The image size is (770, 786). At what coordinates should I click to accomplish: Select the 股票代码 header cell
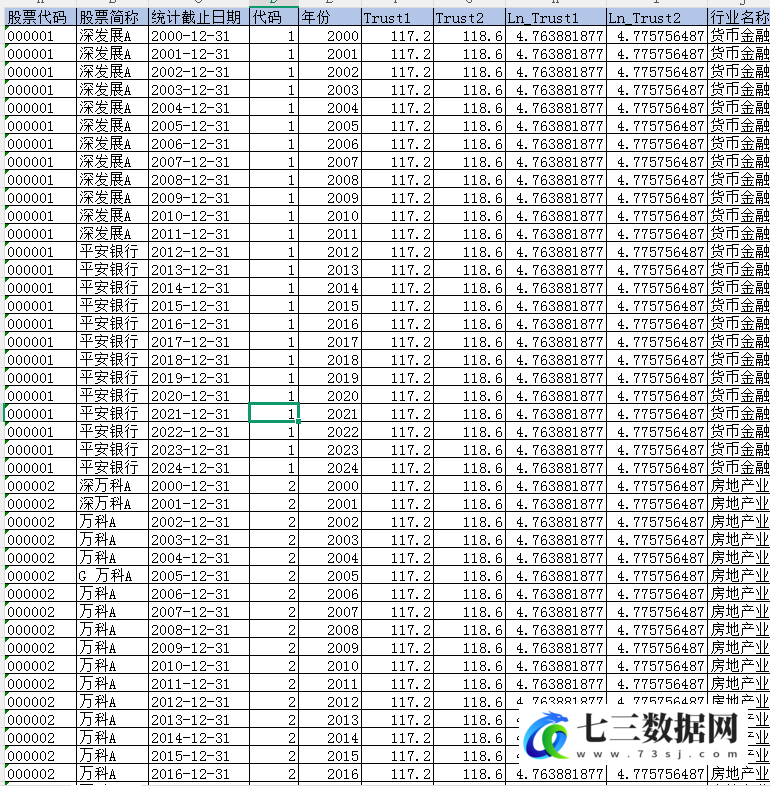[41, 18]
